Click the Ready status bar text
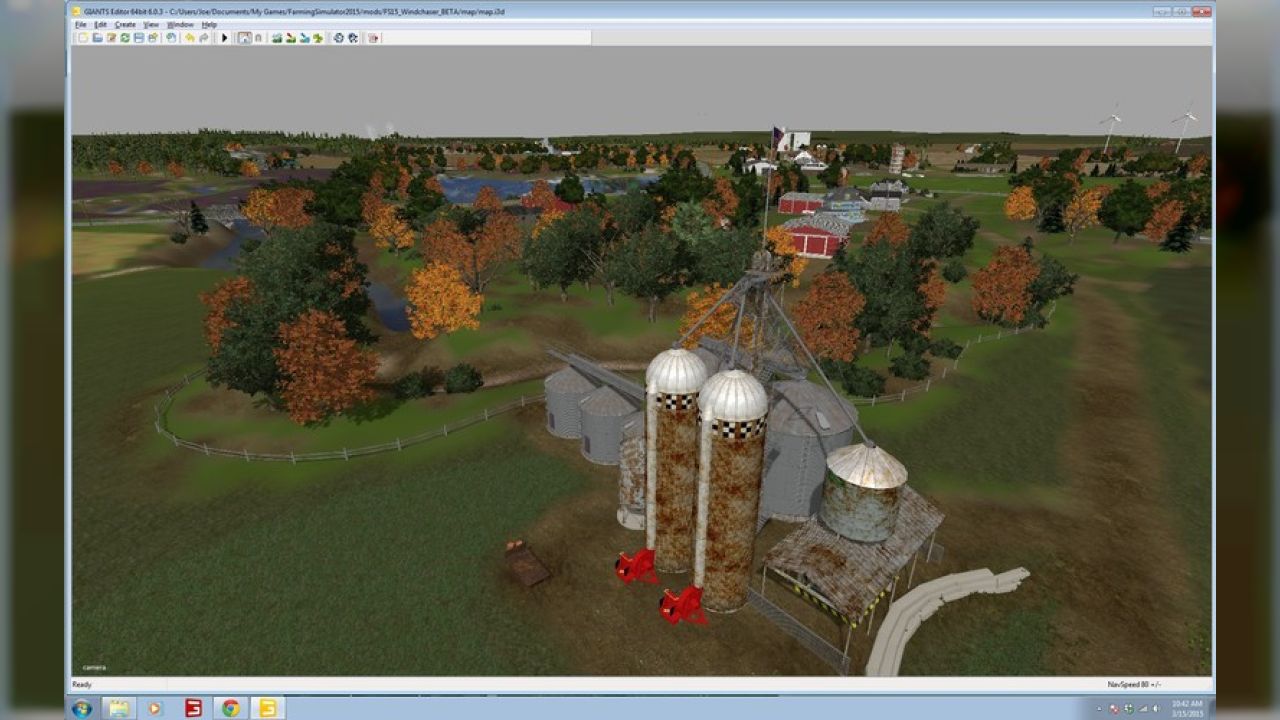The image size is (1280, 720). pos(81,684)
